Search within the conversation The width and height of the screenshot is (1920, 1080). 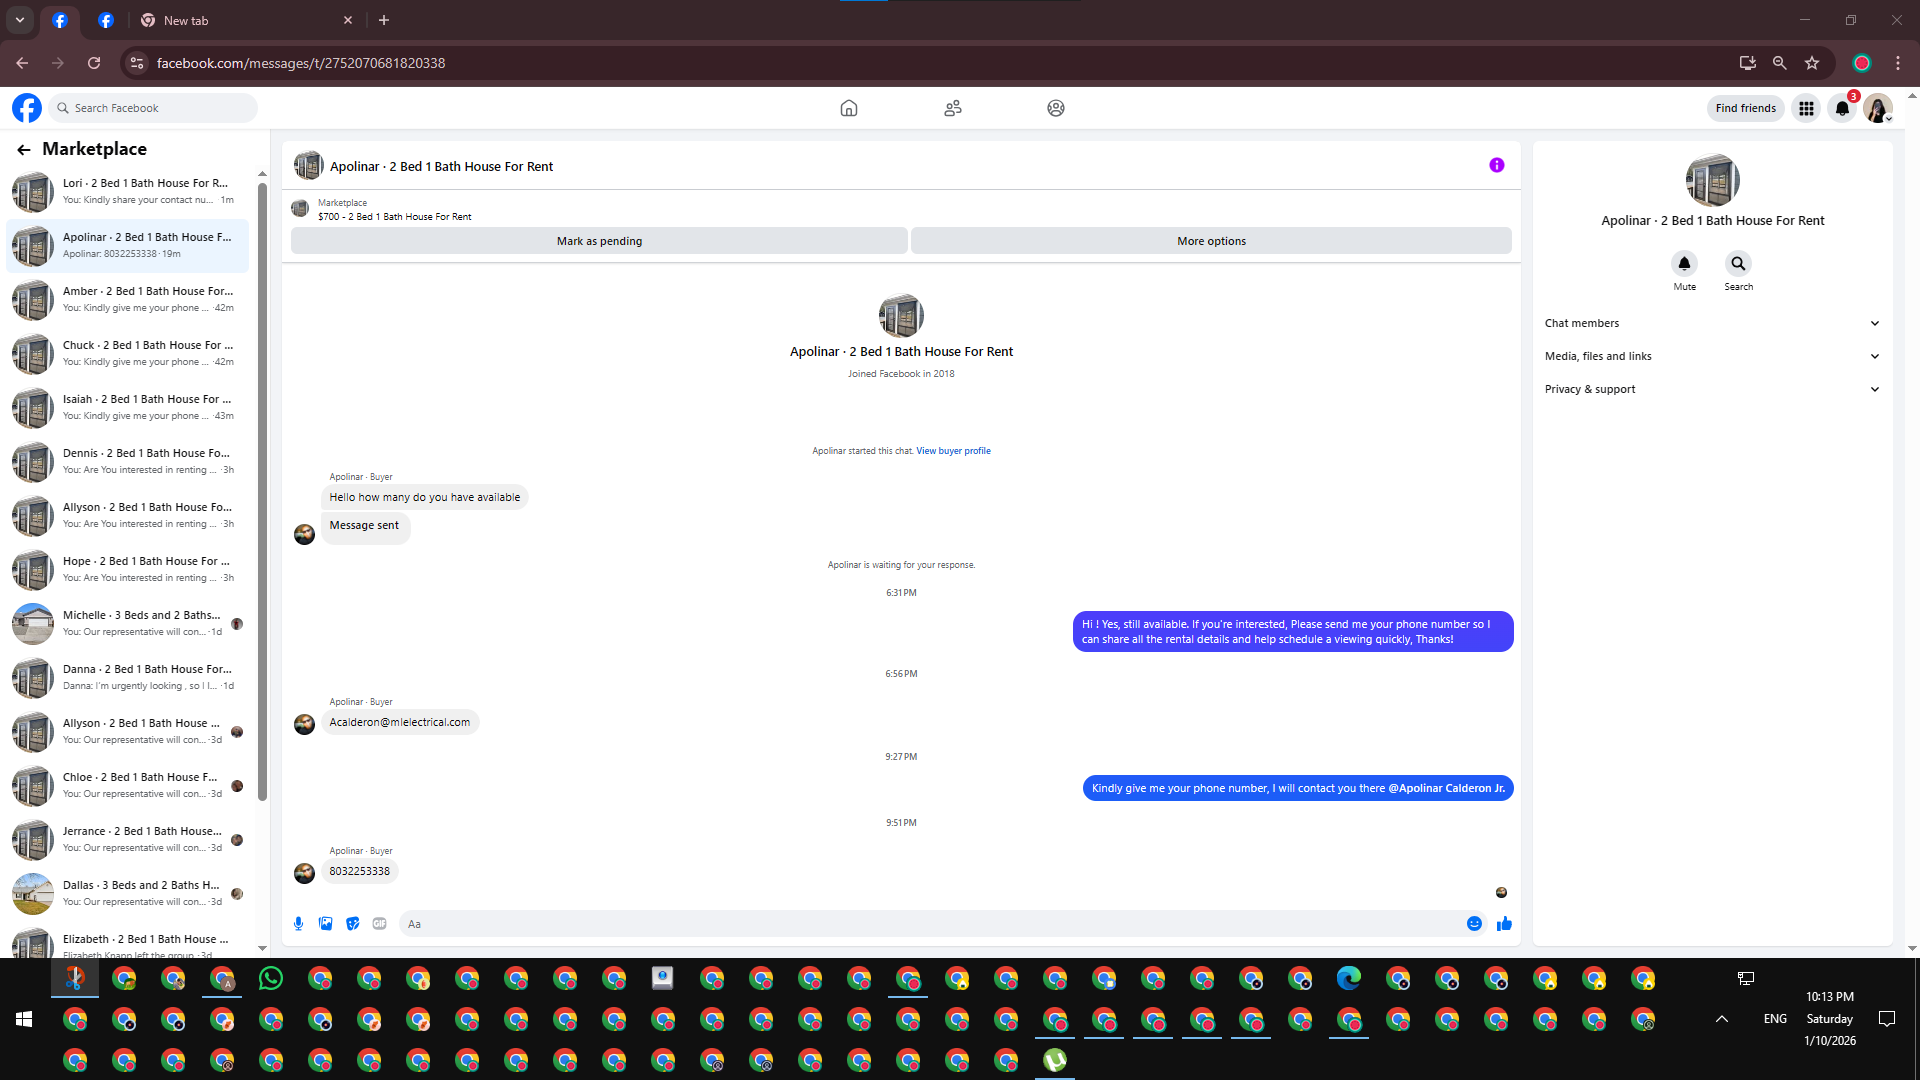1738,264
